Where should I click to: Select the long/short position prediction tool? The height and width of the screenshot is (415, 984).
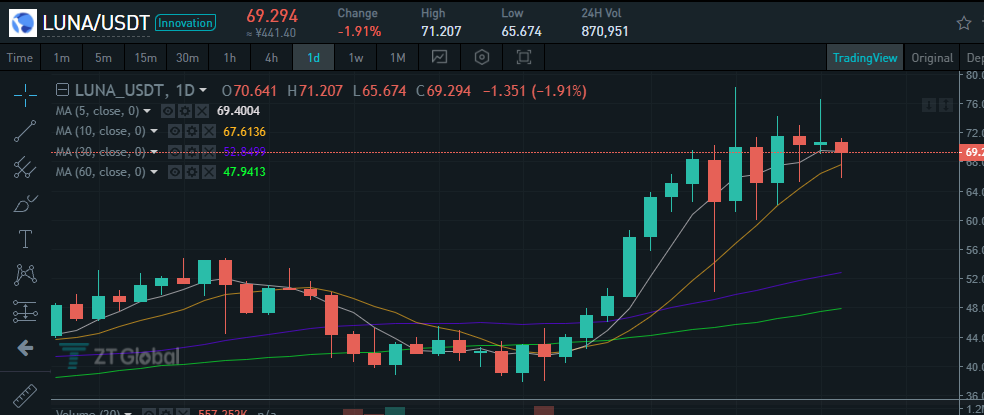point(25,311)
